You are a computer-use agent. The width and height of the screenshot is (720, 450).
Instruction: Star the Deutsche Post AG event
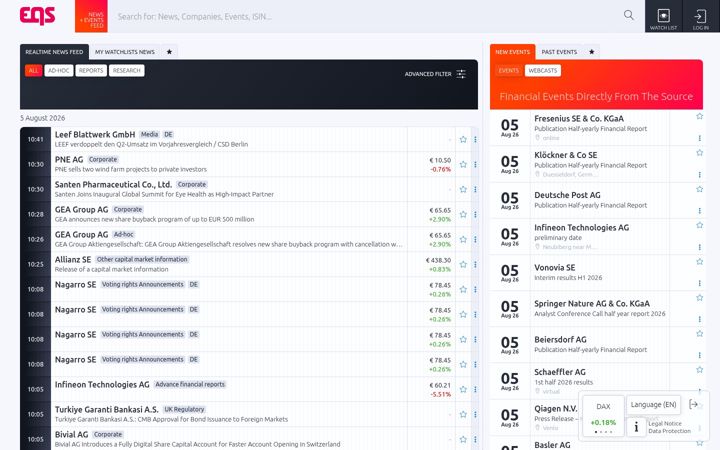(699, 189)
